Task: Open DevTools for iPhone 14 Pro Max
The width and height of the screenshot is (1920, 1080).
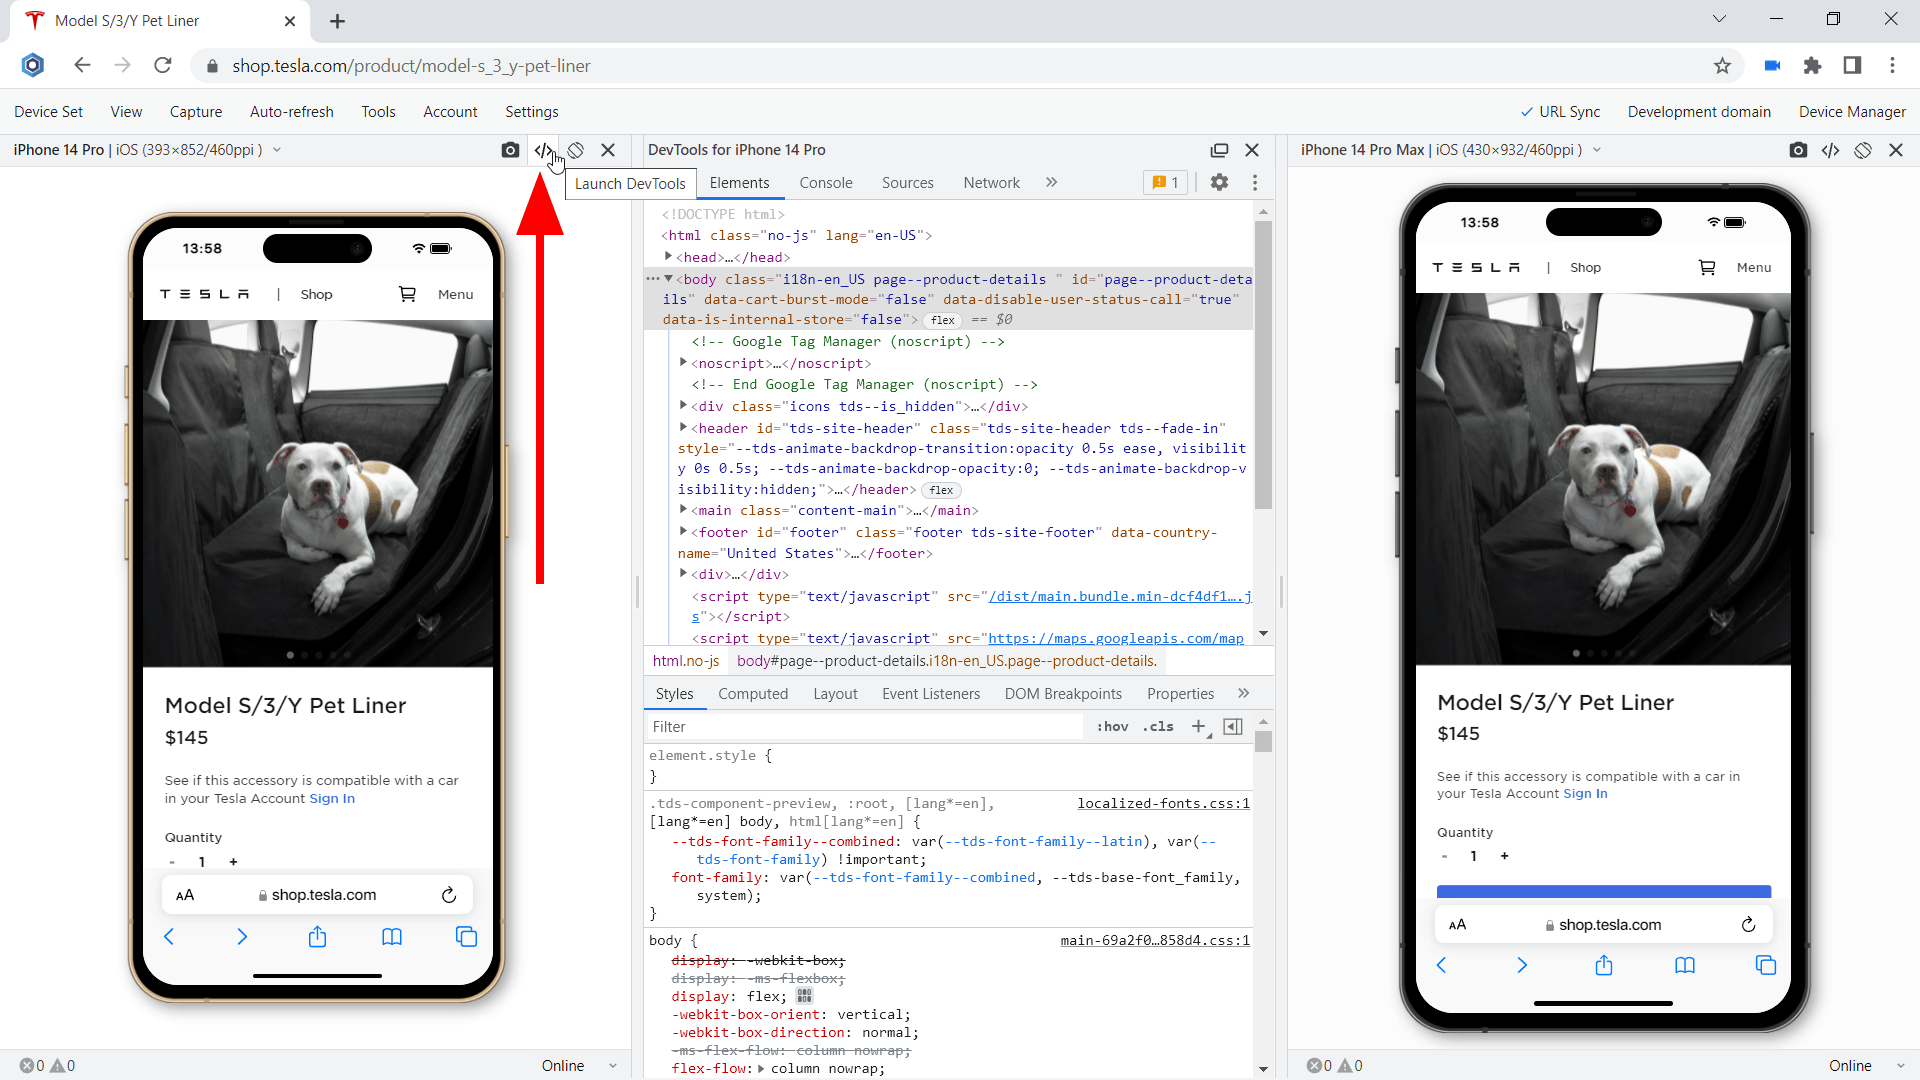Action: (1831, 150)
